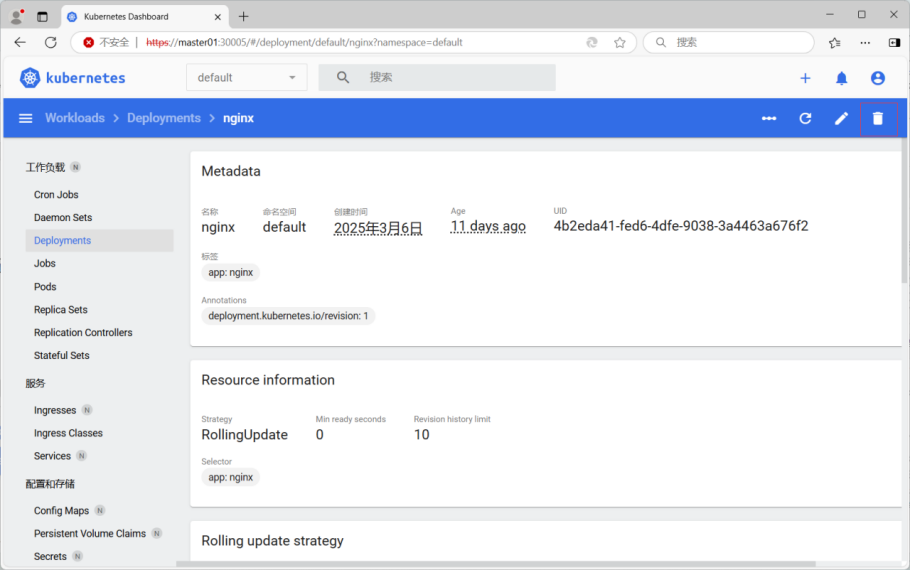Image resolution: width=911 pixels, height=570 pixels.
Task: Click the 配置和存储 section heading
Action: click(x=51, y=484)
